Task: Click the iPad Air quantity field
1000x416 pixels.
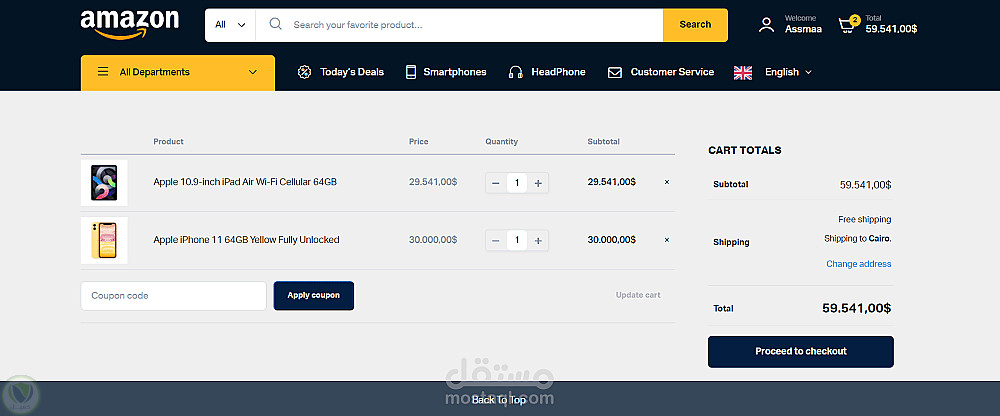Action: 517,183
